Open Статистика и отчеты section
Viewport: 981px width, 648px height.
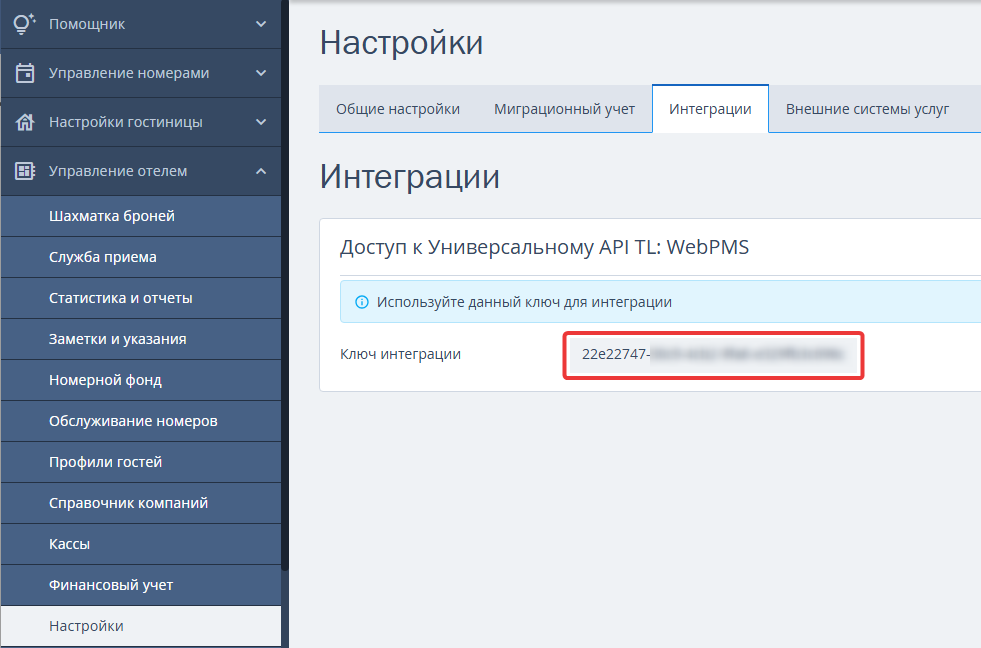[141, 298]
